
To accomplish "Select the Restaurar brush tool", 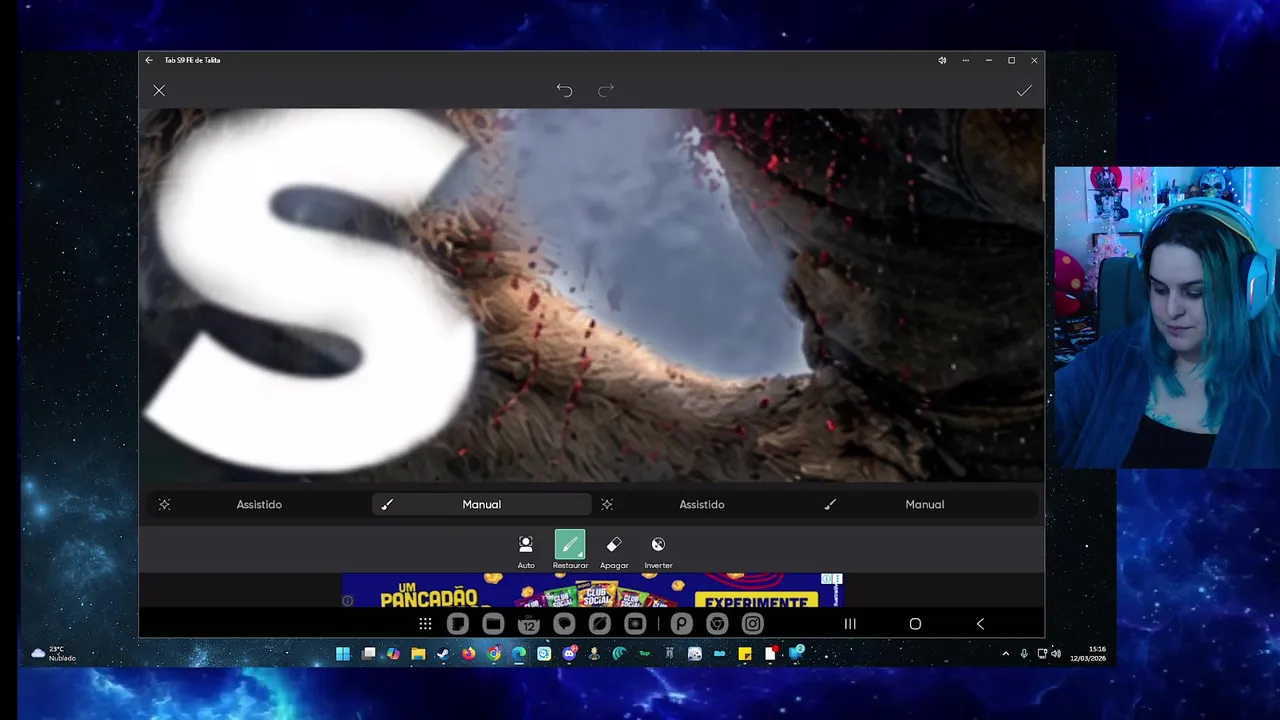I will [570, 550].
